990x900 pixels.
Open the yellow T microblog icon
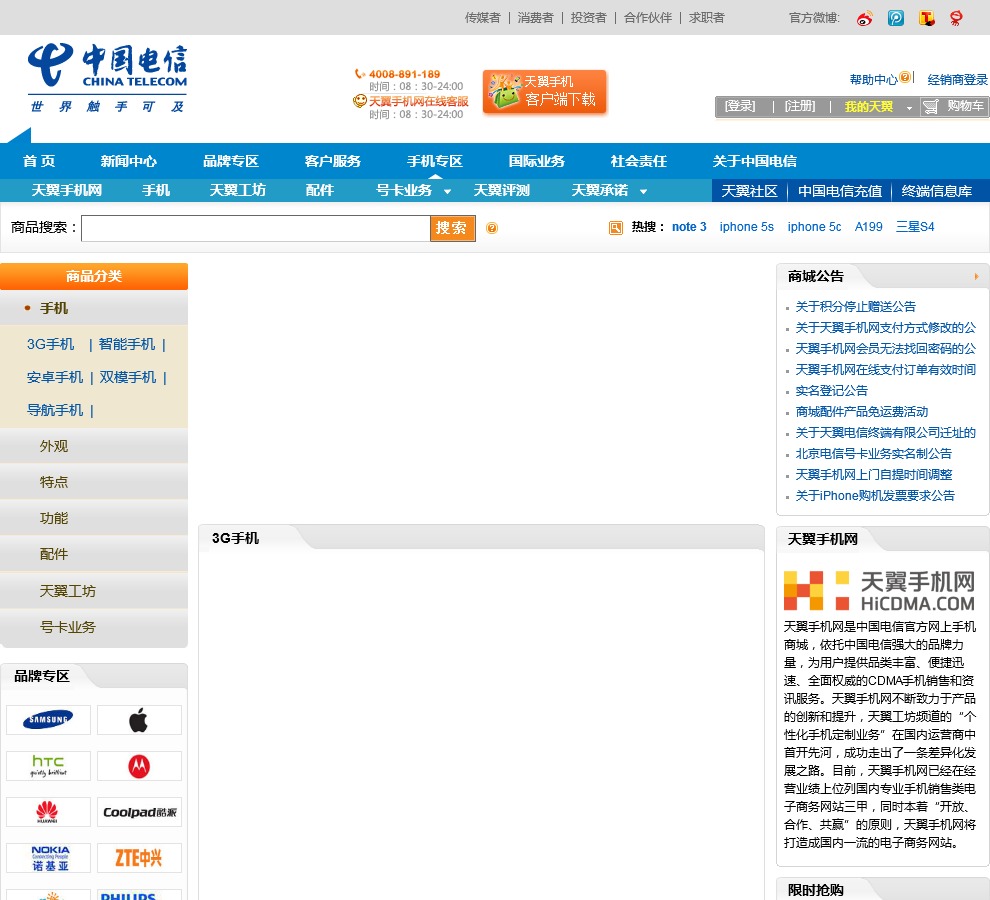(926, 18)
